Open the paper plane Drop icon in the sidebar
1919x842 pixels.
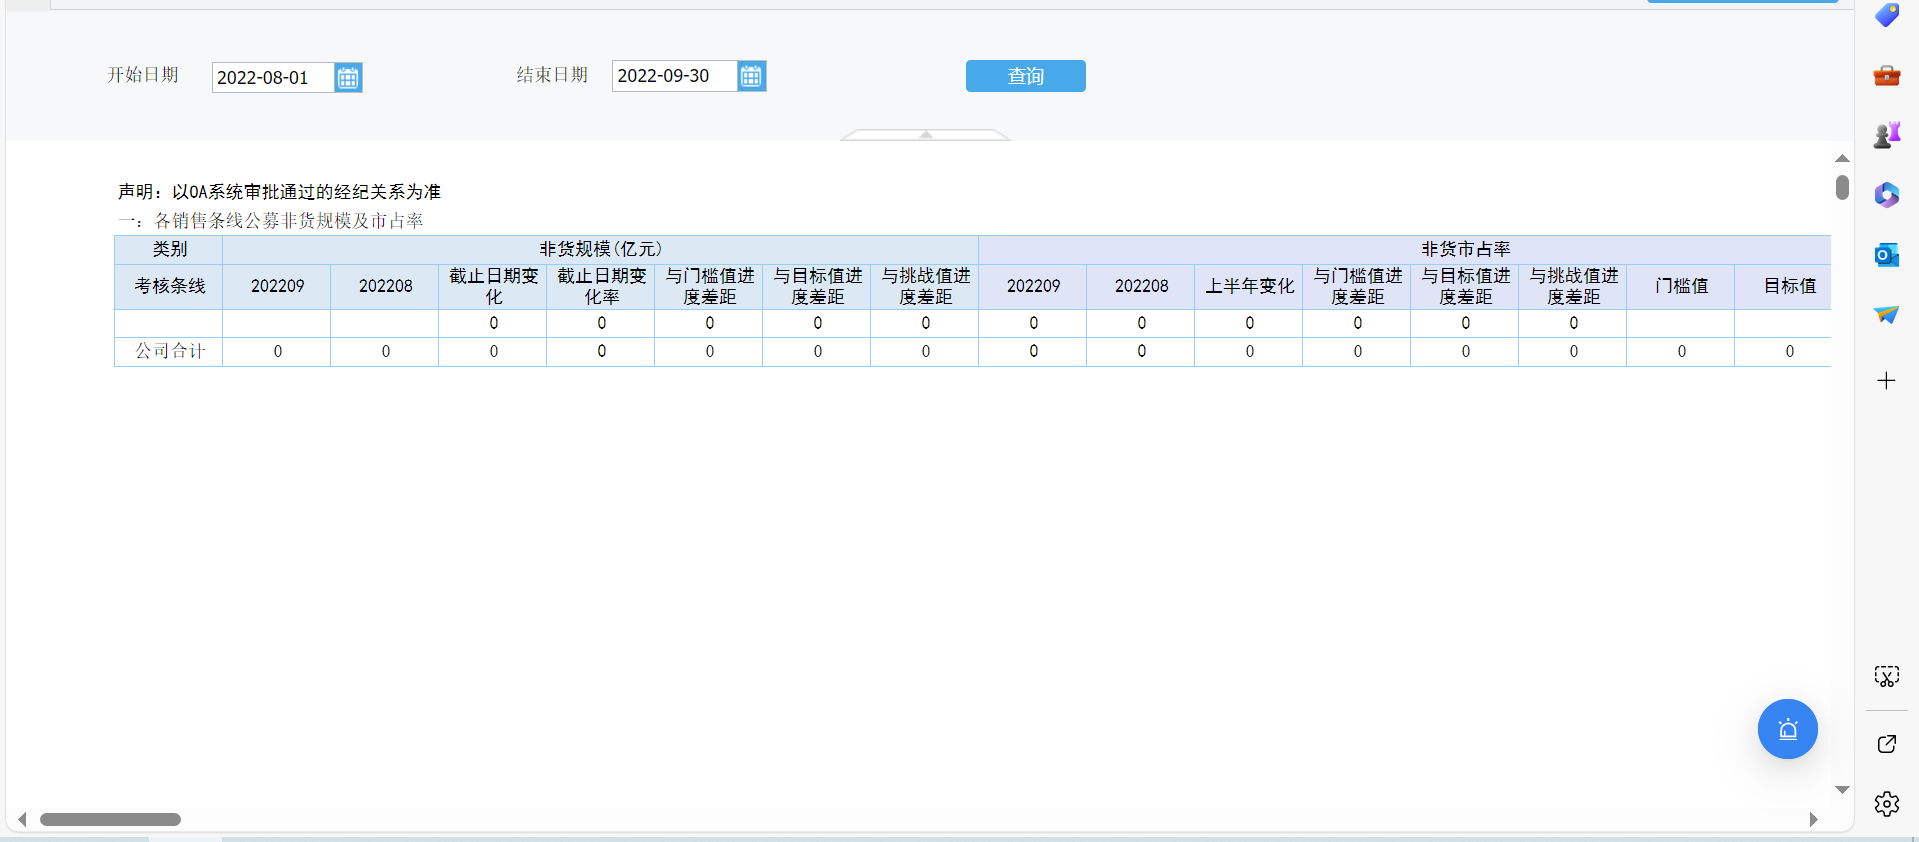click(x=1887, y=315)
